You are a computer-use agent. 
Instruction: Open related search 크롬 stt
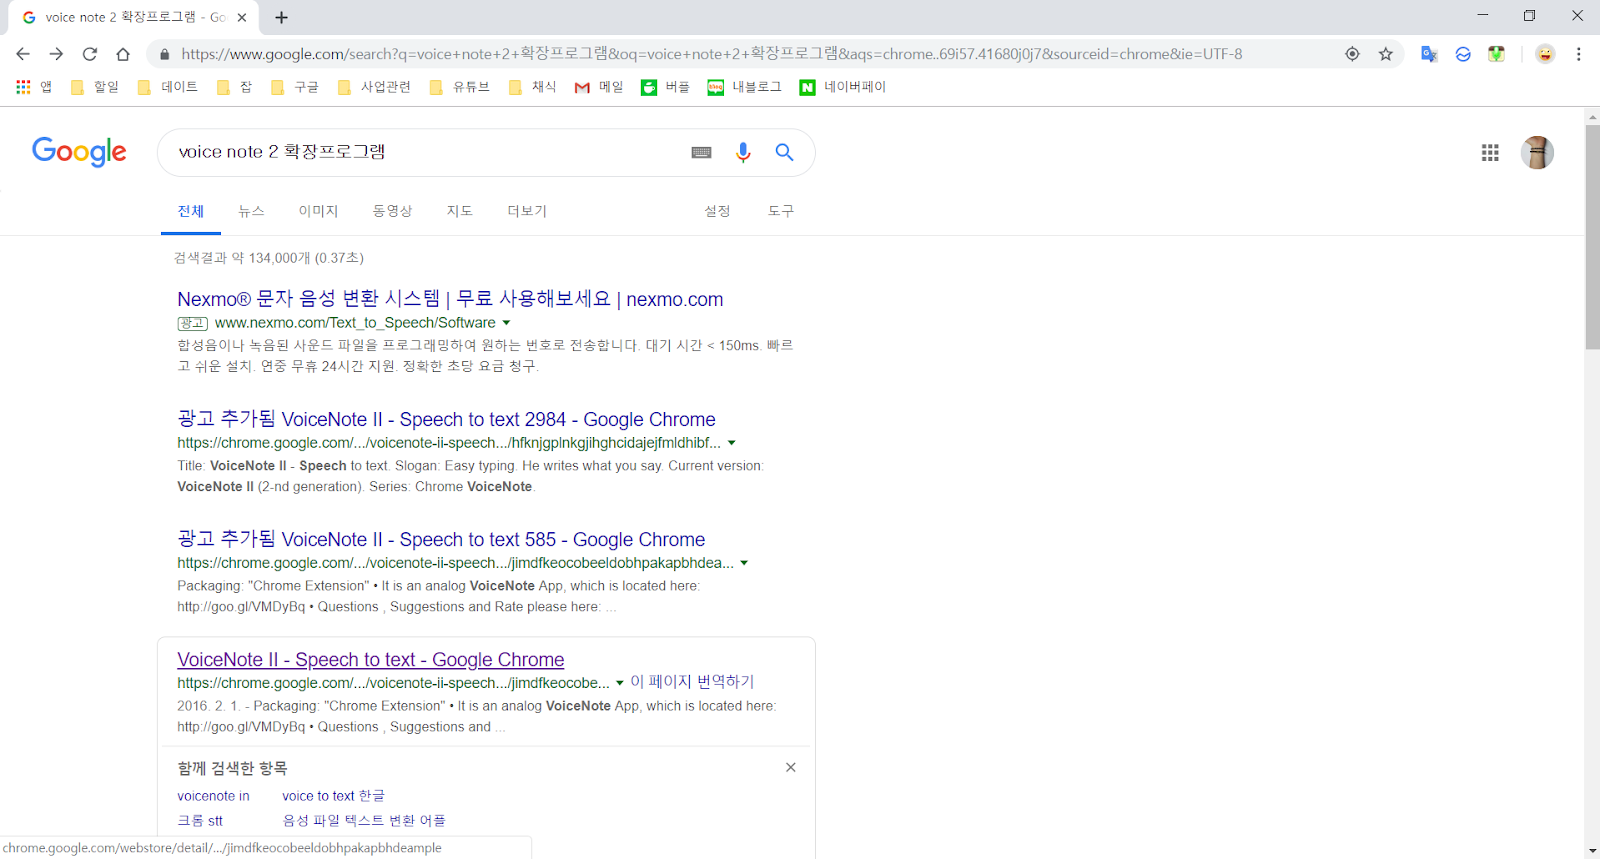200,821
